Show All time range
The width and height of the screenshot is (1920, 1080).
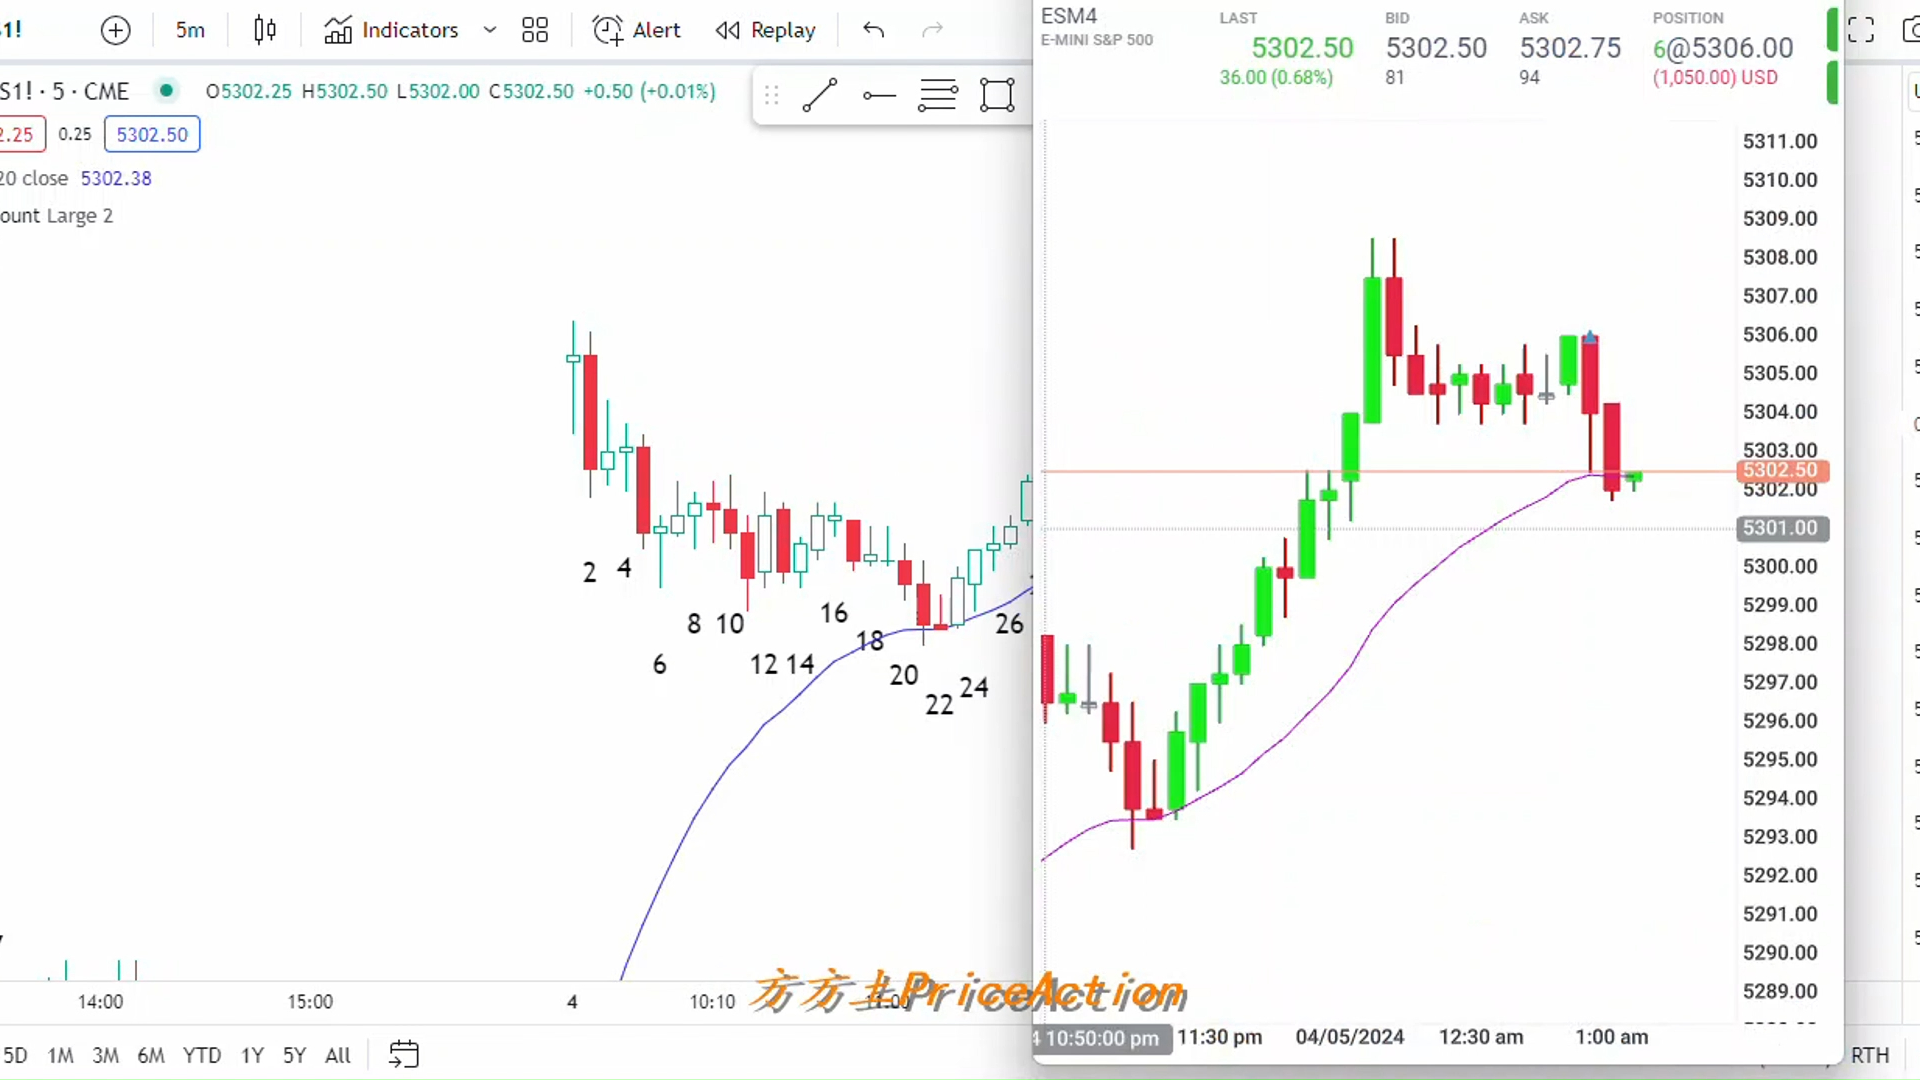(338, 1055)
